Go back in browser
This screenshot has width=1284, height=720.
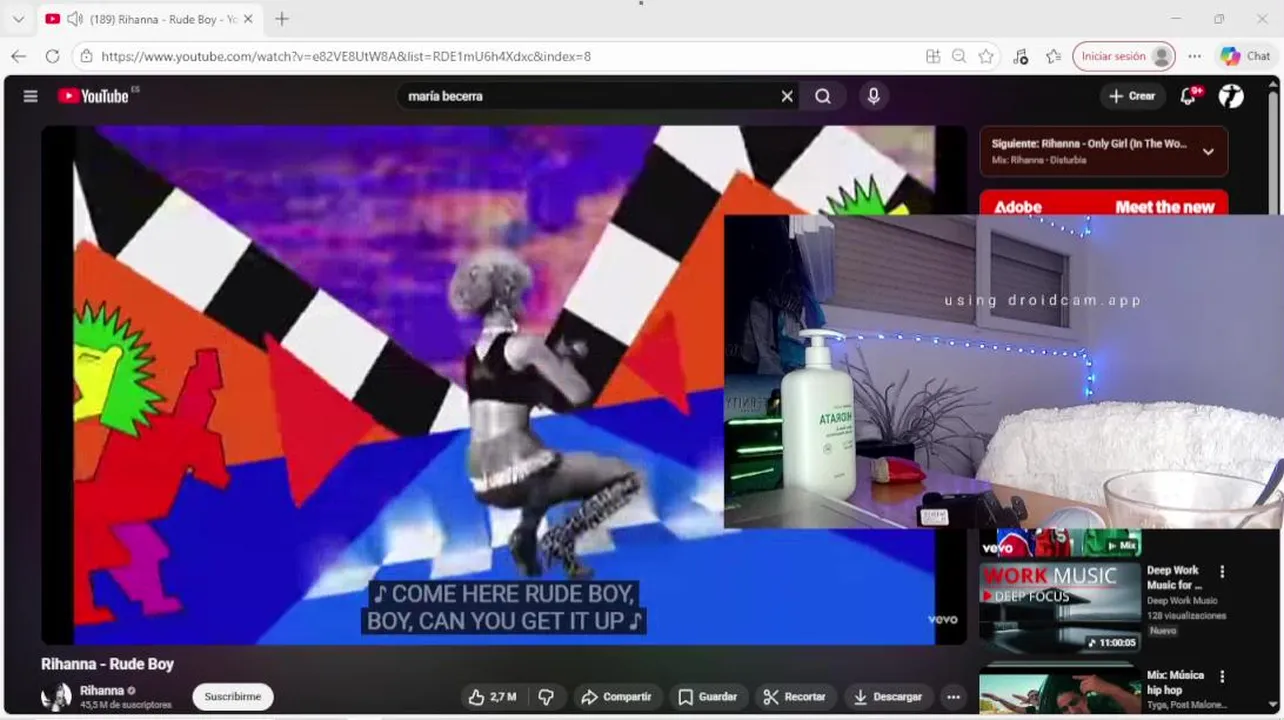18,56
